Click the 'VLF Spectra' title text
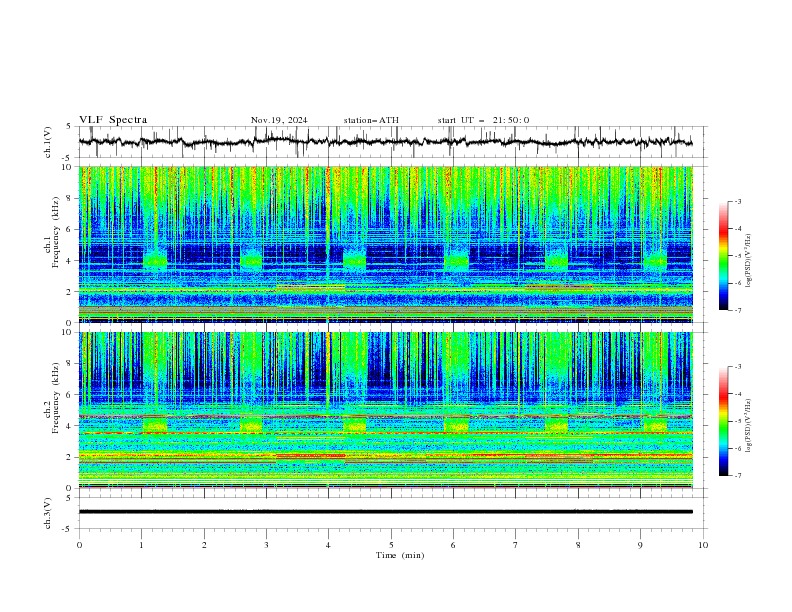This screenshot has width=792, height=612. coord(113,120)
